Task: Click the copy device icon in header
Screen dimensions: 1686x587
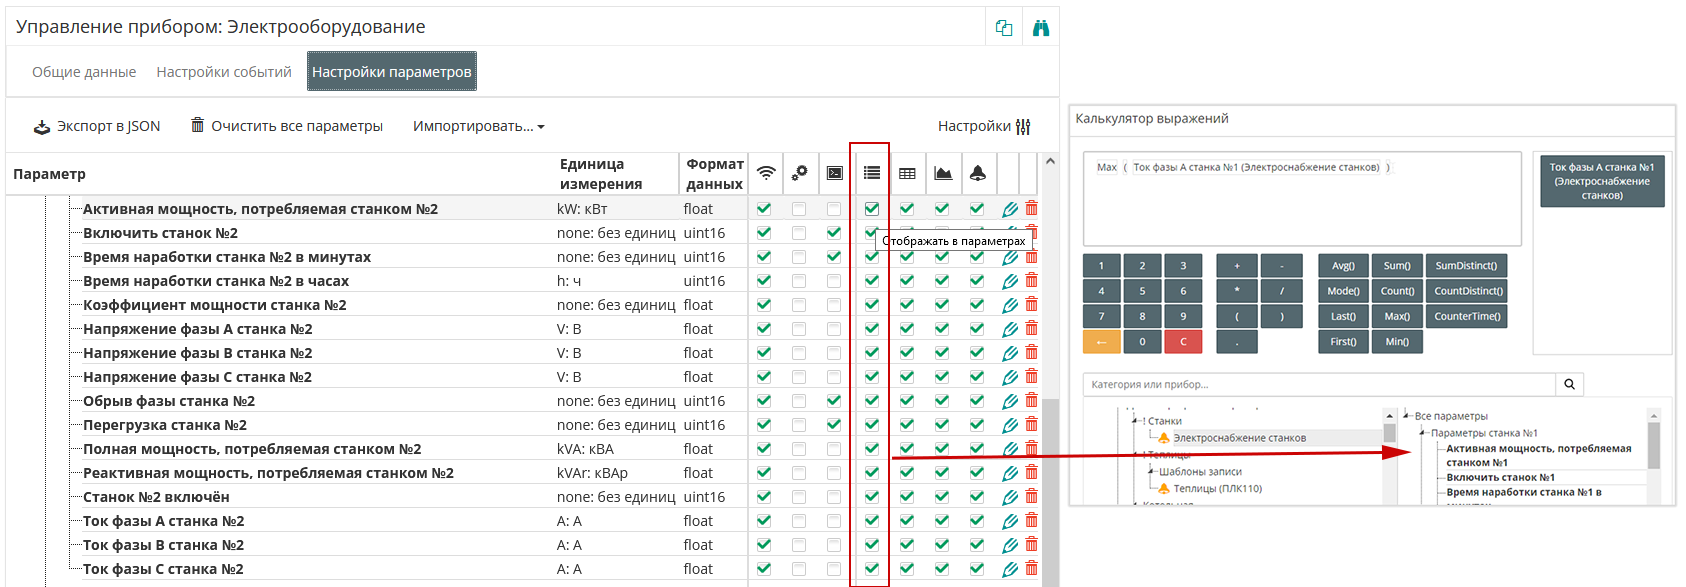Action: pyautogui.click(x=1004, y=28)
